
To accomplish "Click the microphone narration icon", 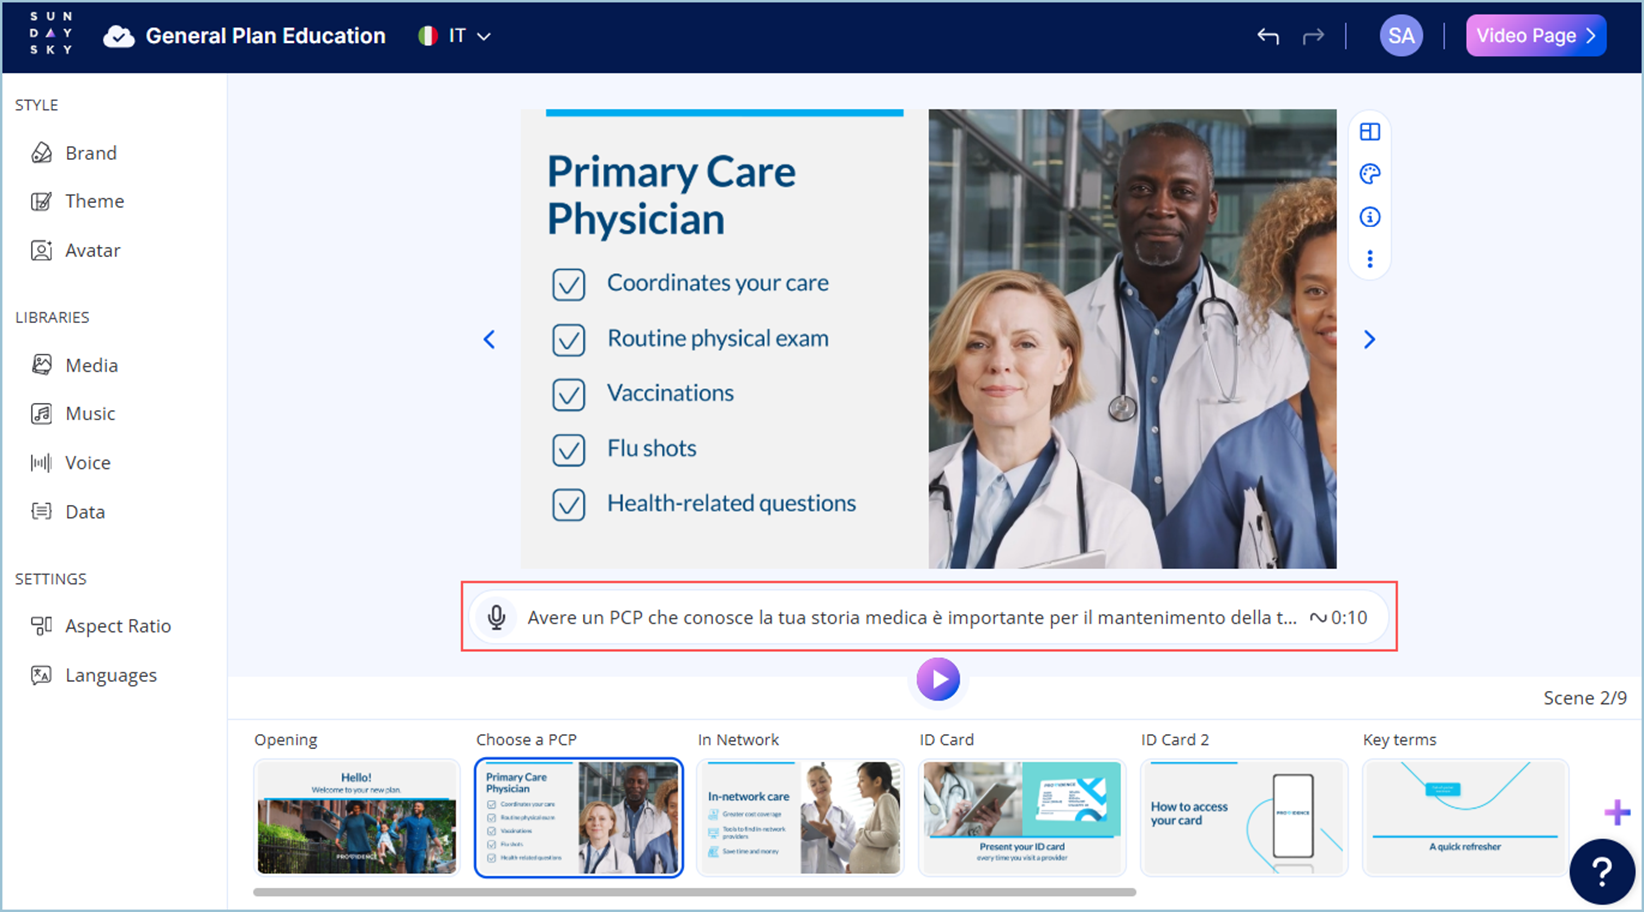I will click(x=496, y=617).
